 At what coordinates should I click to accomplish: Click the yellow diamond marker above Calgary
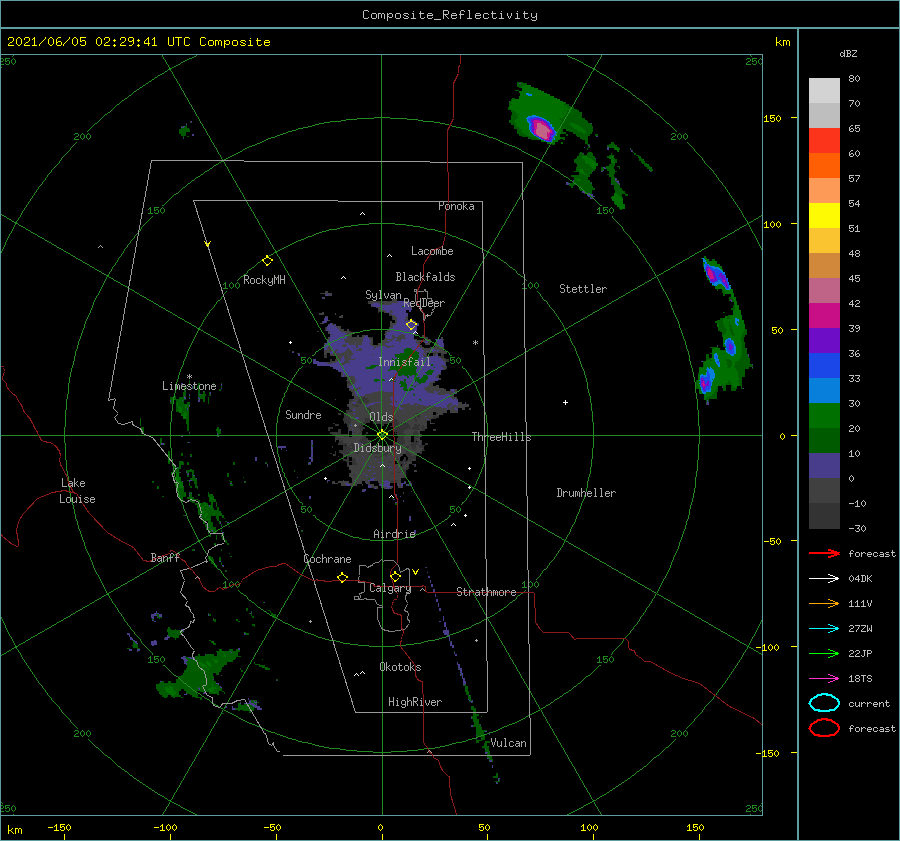(x=395, y=576)
